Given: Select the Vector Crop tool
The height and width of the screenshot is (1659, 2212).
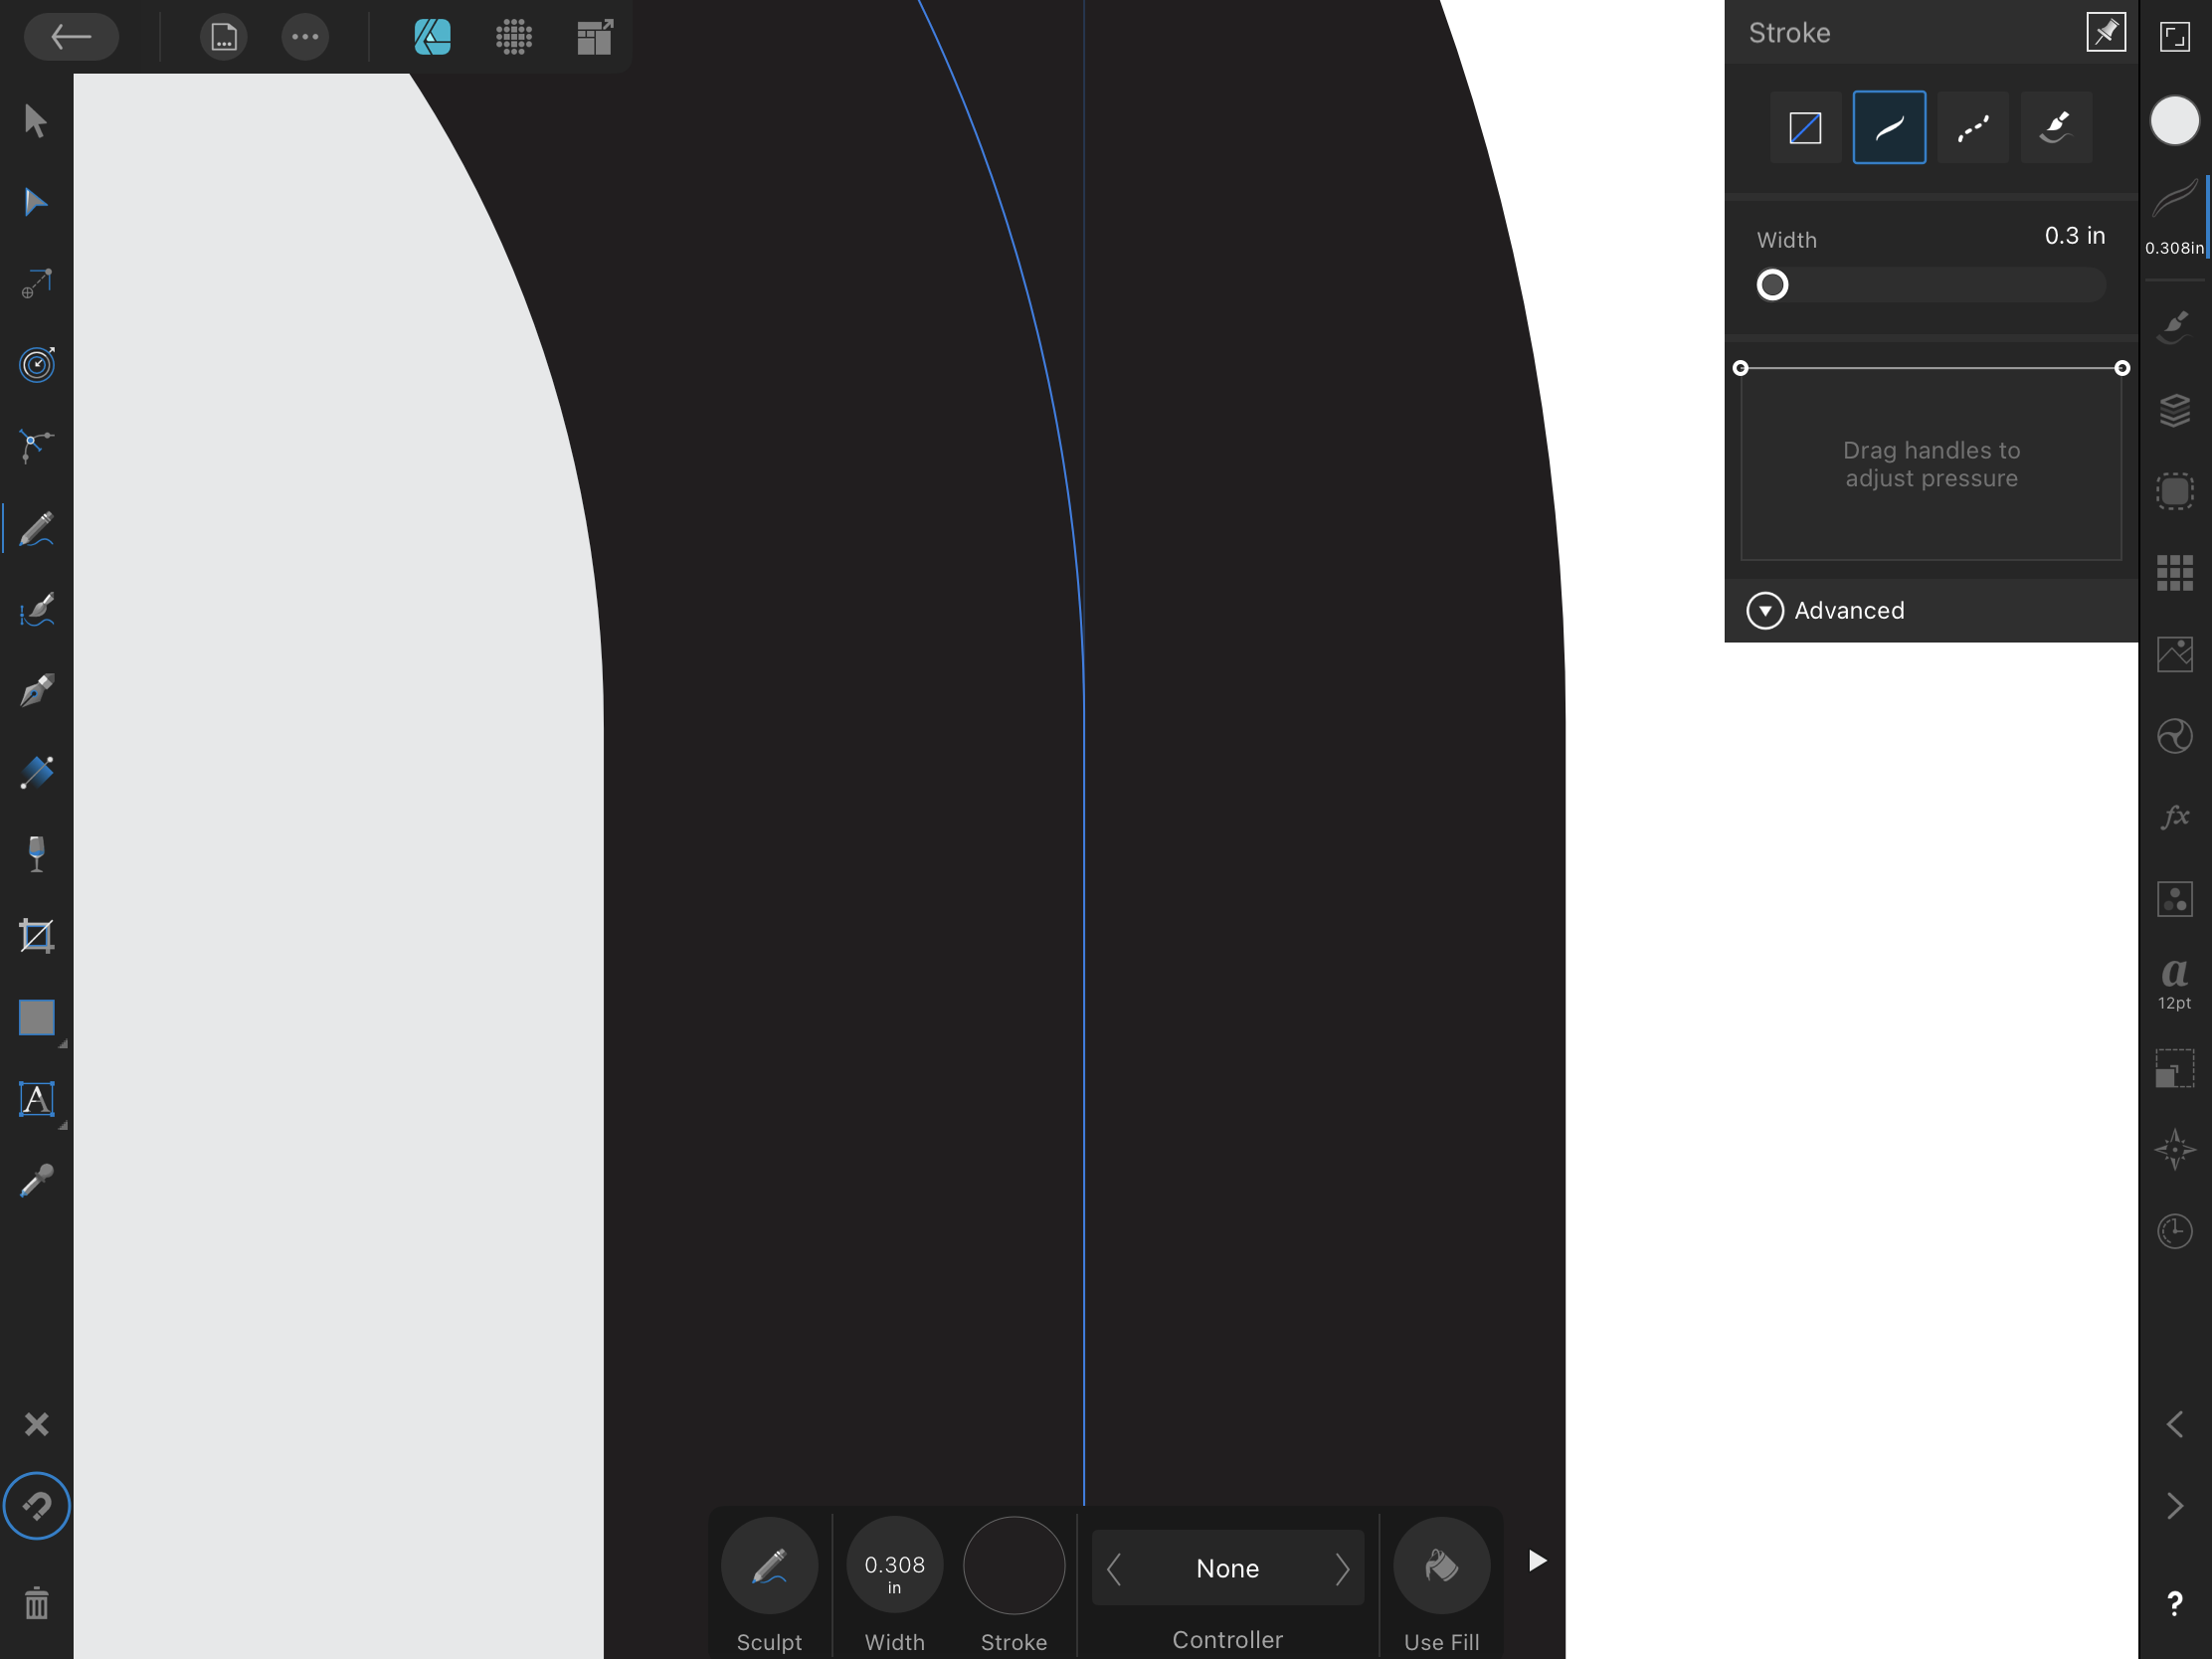Looking at the screenshot, I should 36,936.
